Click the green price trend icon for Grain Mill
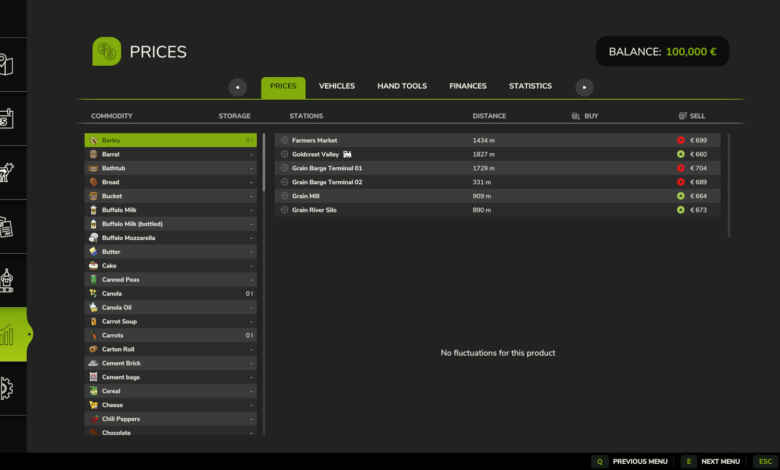Image resolution: width=780 pixels, height=470 pixels. tap(680, 196)
